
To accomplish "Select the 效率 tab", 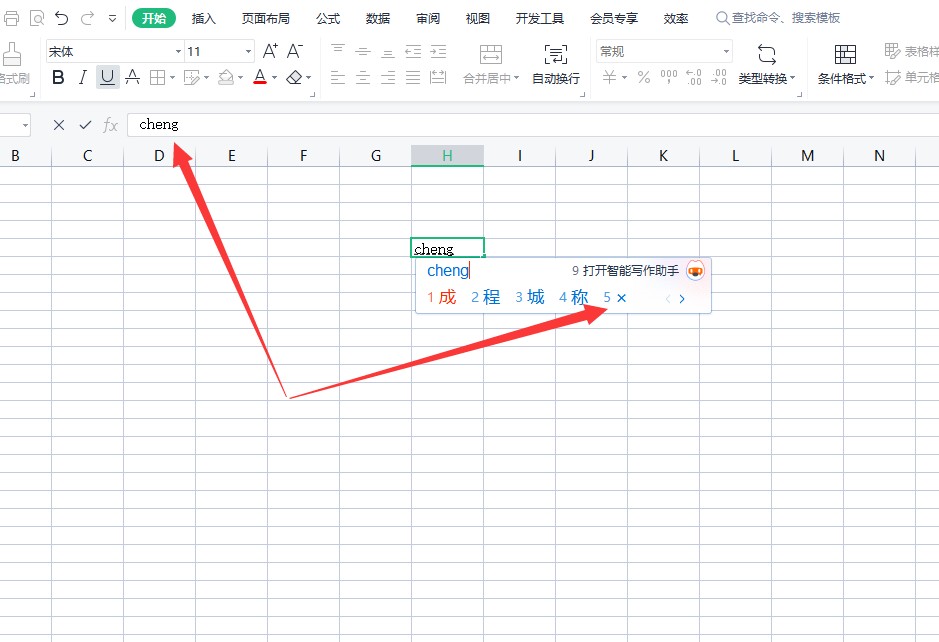I will (676, 19).
